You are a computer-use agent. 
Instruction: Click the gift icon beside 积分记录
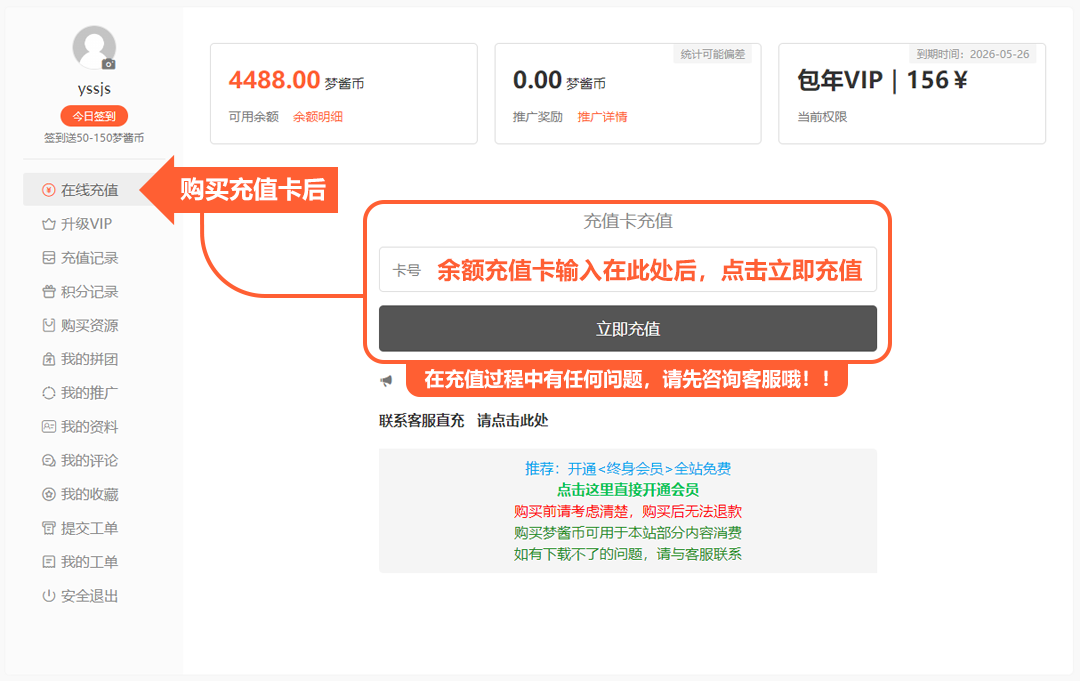tap(48, 292)
